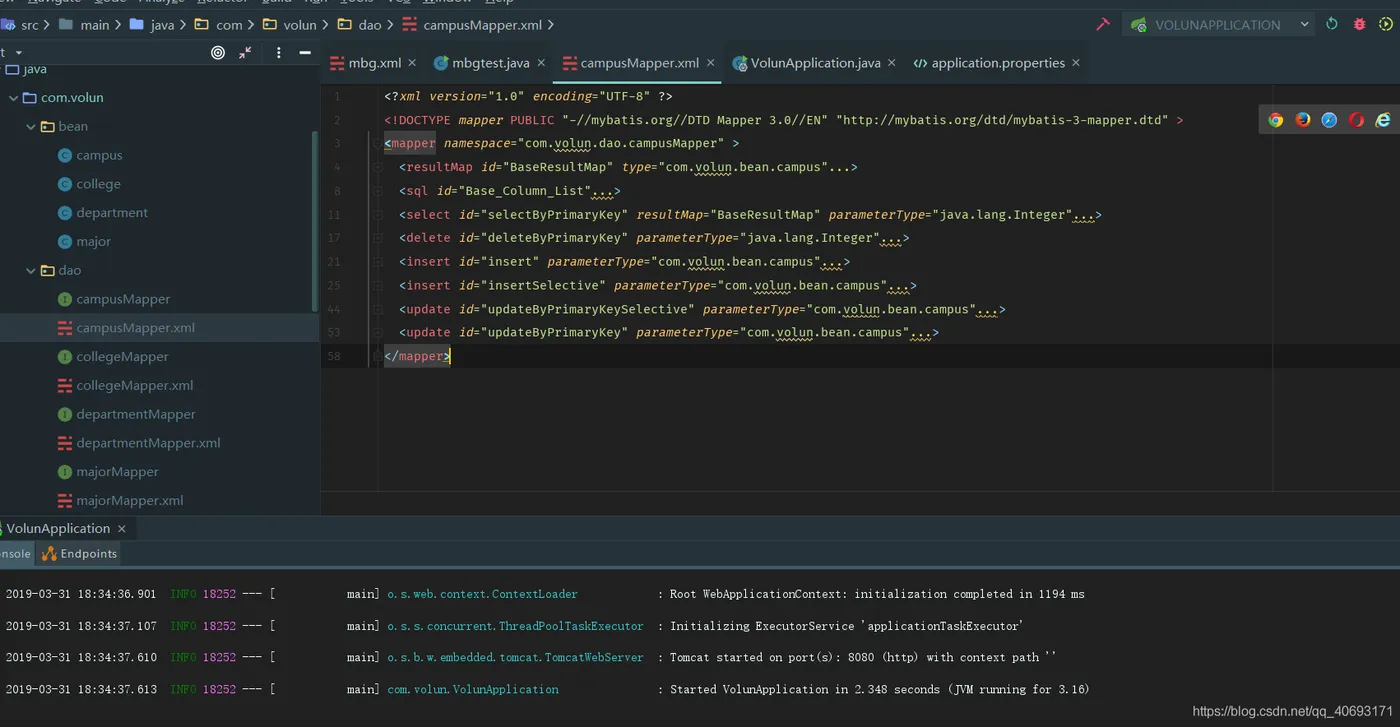Expand the folded insertSelective block

point(377,286)
